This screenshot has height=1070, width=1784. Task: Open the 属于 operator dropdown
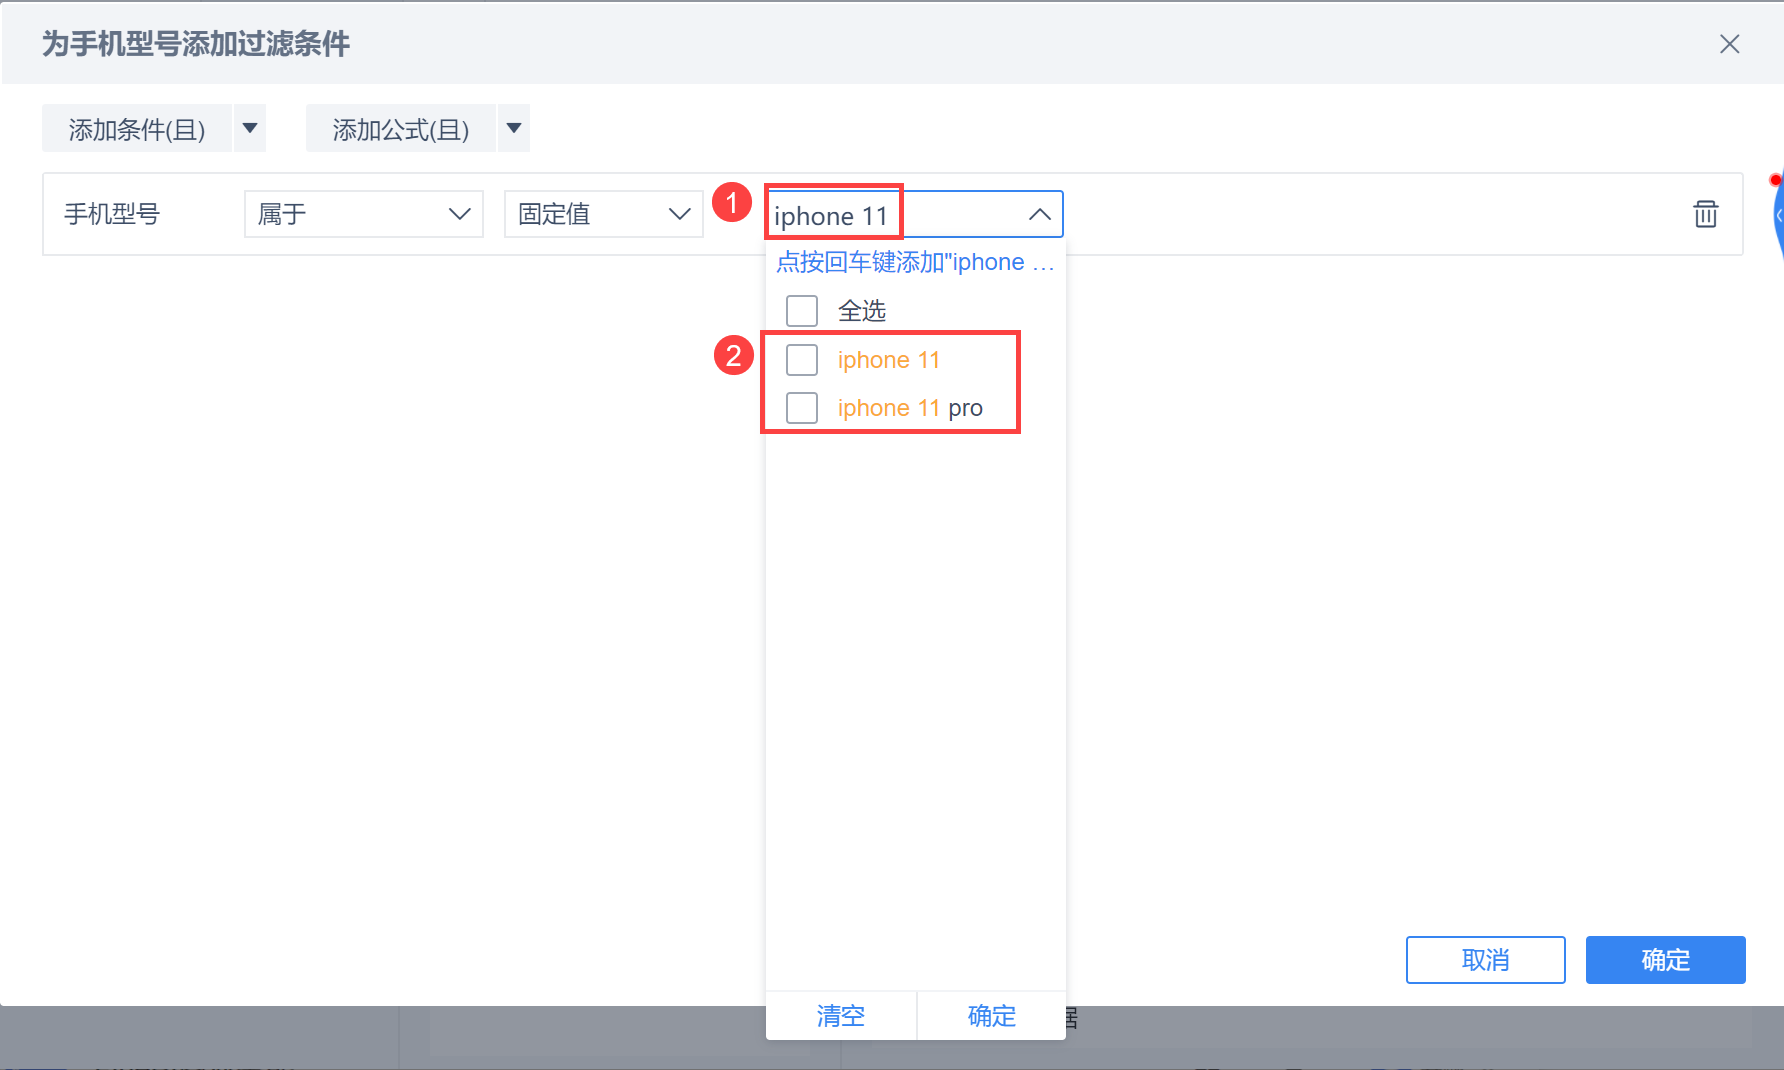point(364,214)
